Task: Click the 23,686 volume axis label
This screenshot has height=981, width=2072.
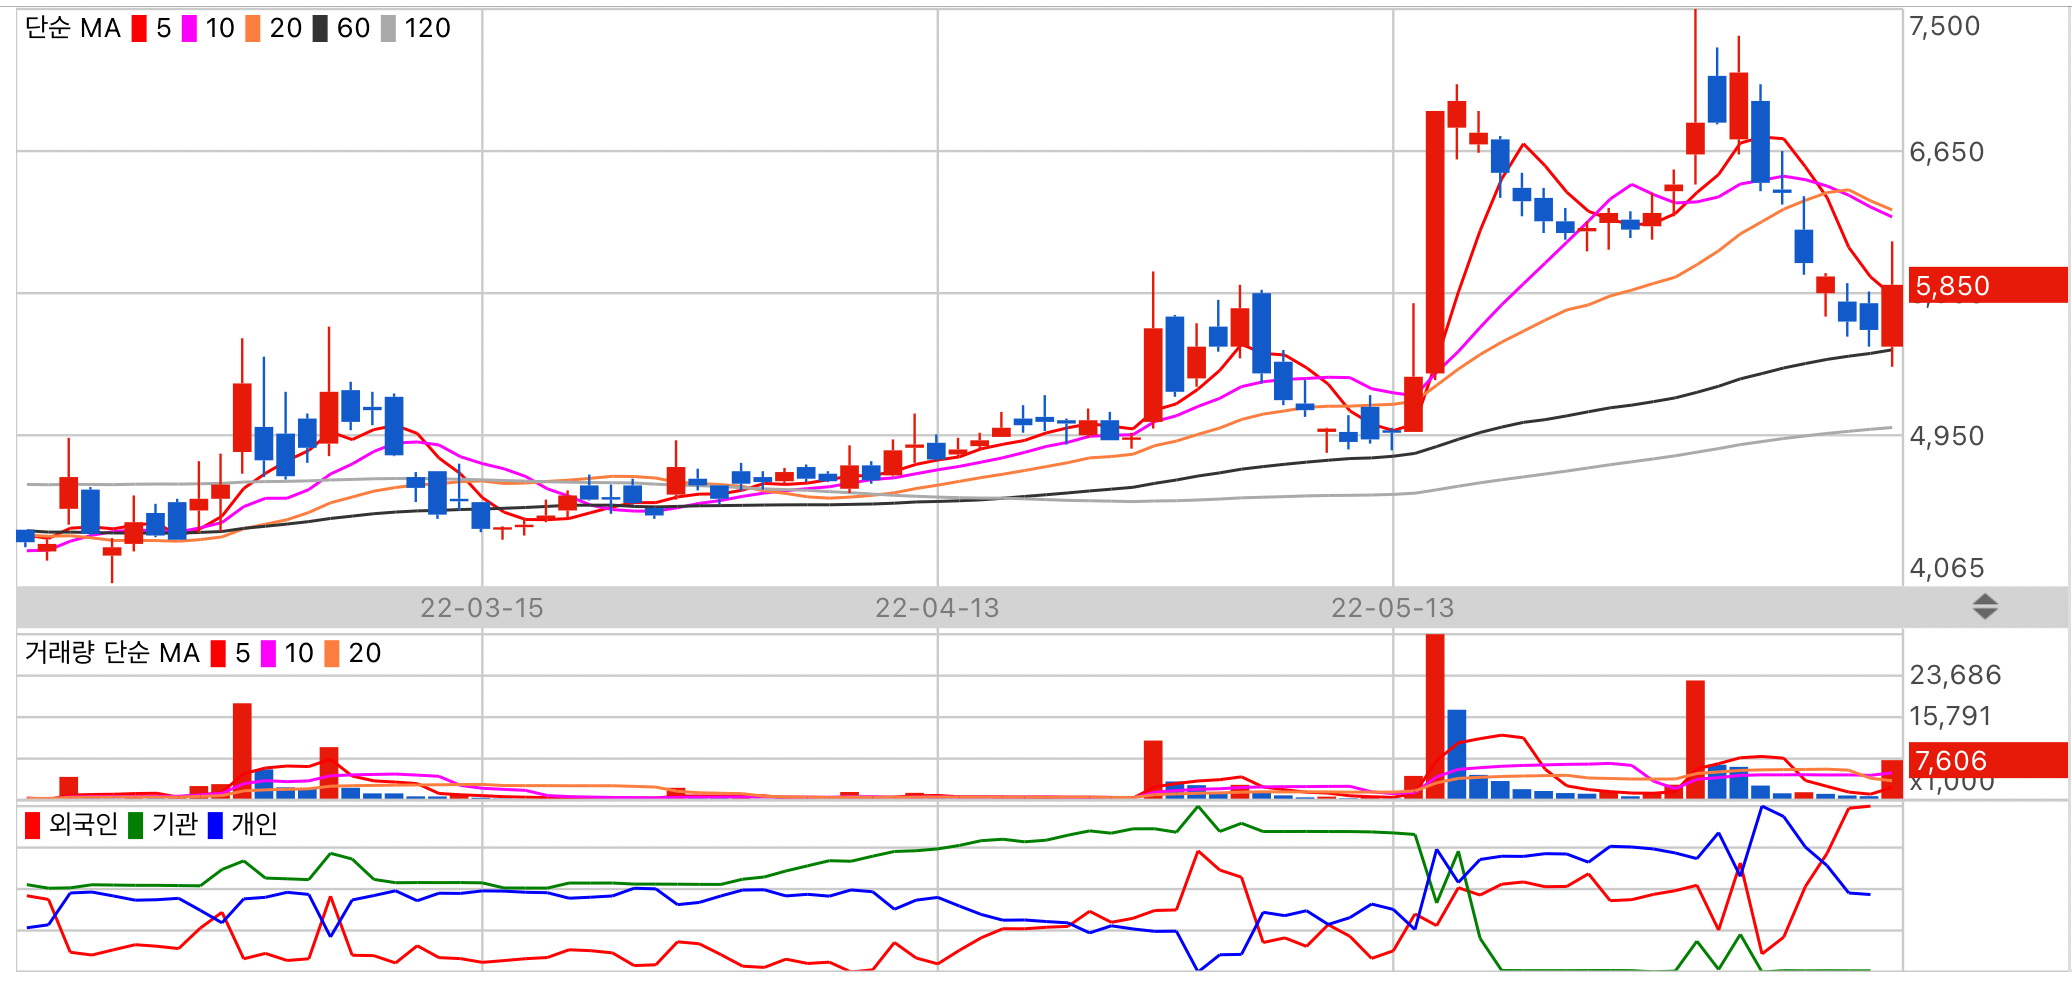Action: point(1956,675)
